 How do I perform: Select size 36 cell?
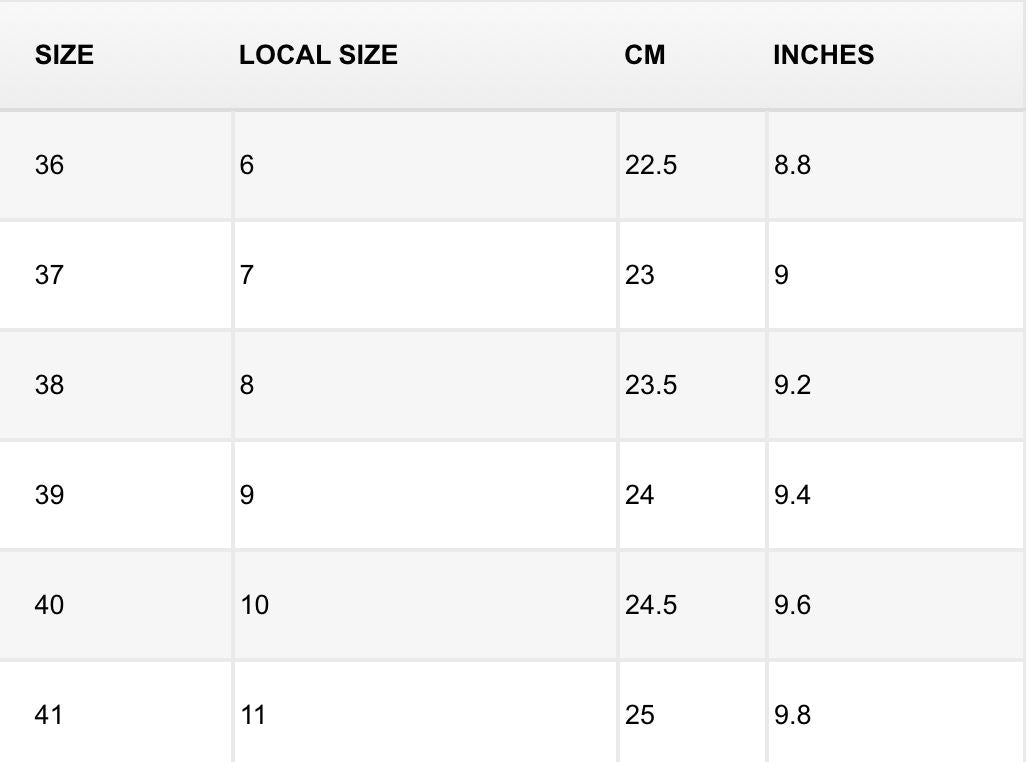tap(49, 165)
